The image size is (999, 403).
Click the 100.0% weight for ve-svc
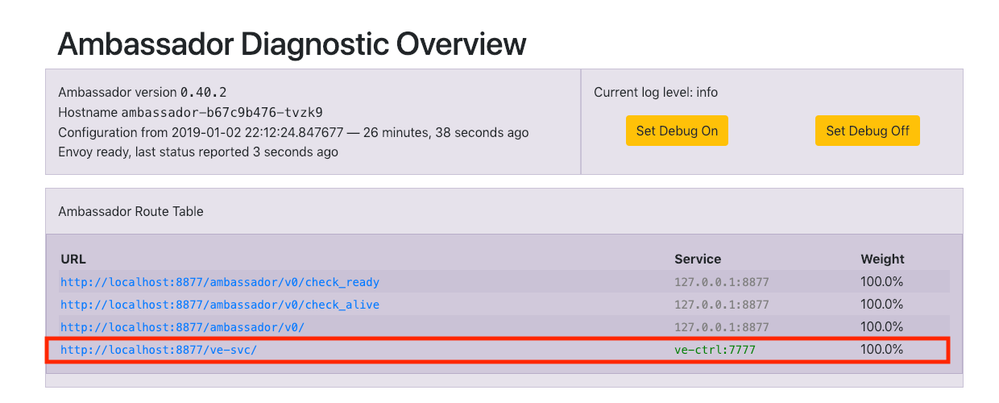[882, 350]
